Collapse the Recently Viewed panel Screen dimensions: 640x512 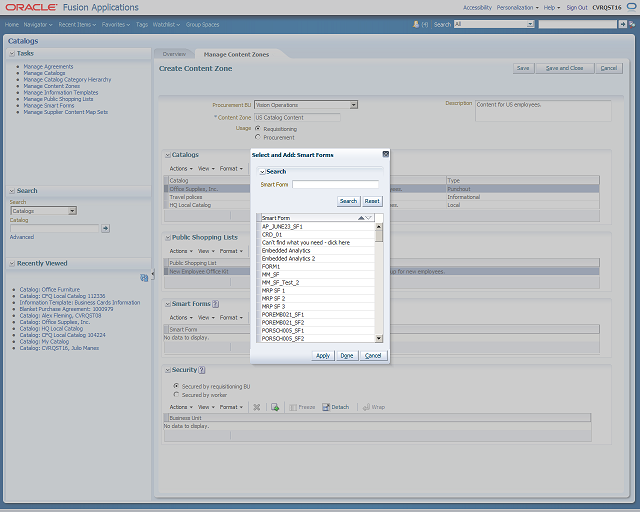12,263
